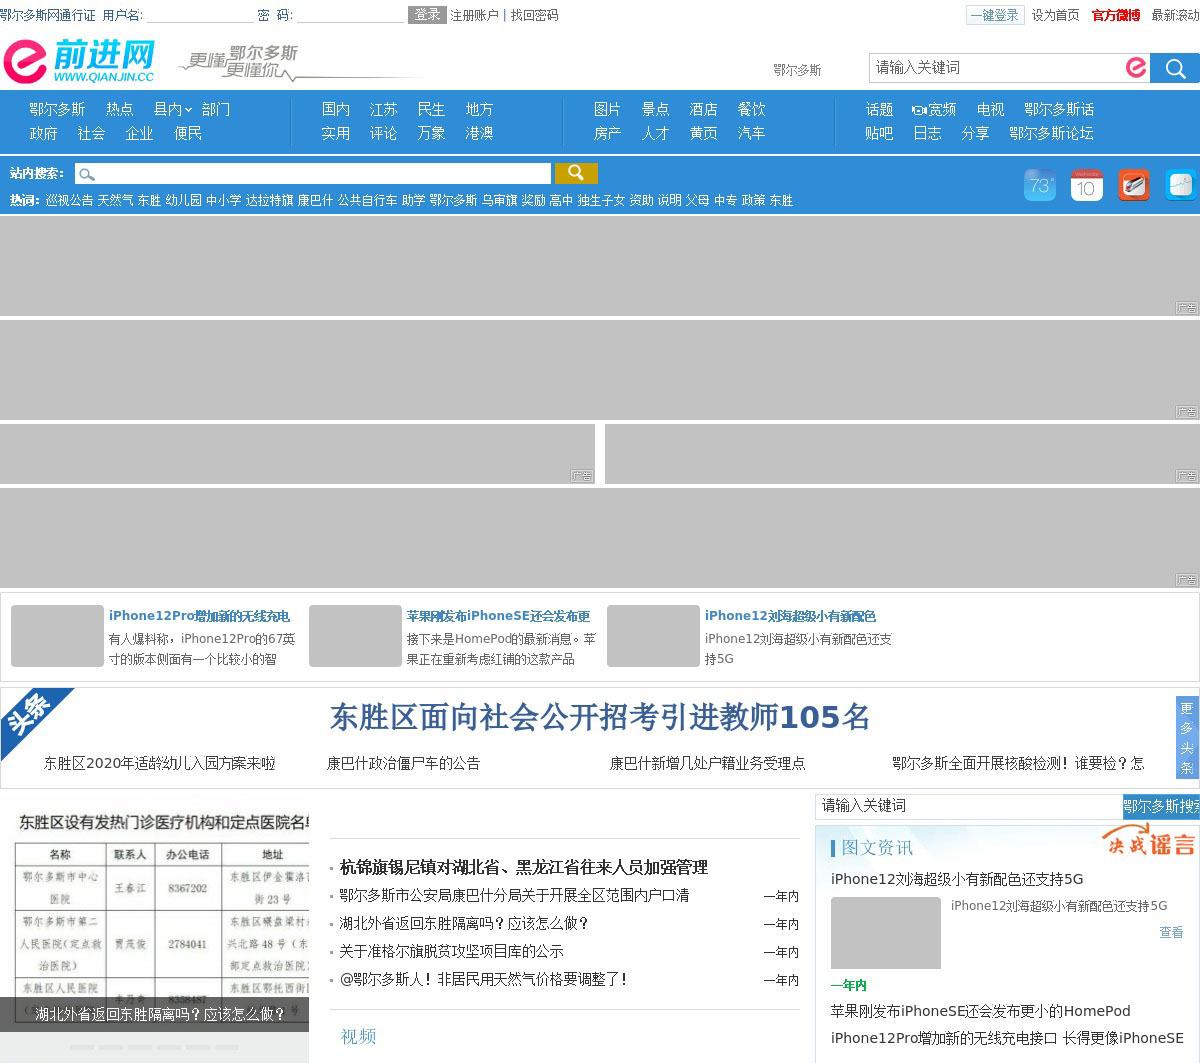Open the 宽频 video menu item
Image resolution: width=1200 pixels, height=1063 pixels.
tap(934, 109)
